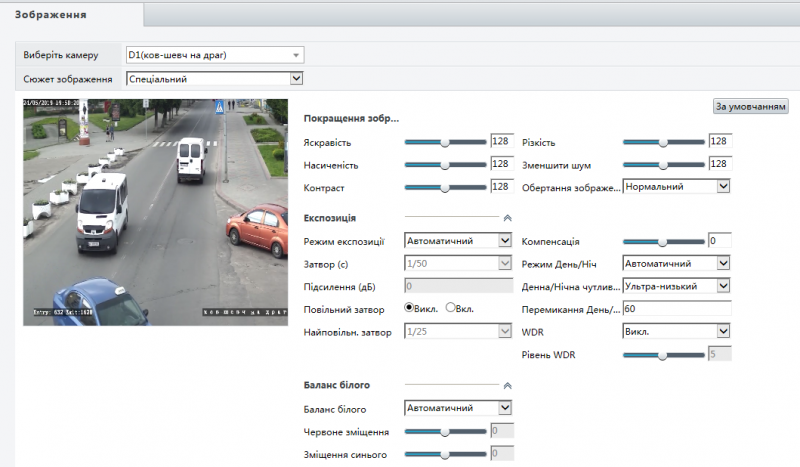This screenshot has width=800, height=467.
Task: Adjust the Зміщення синього slider
Action: pyautogui.click(x=445, y=454)
